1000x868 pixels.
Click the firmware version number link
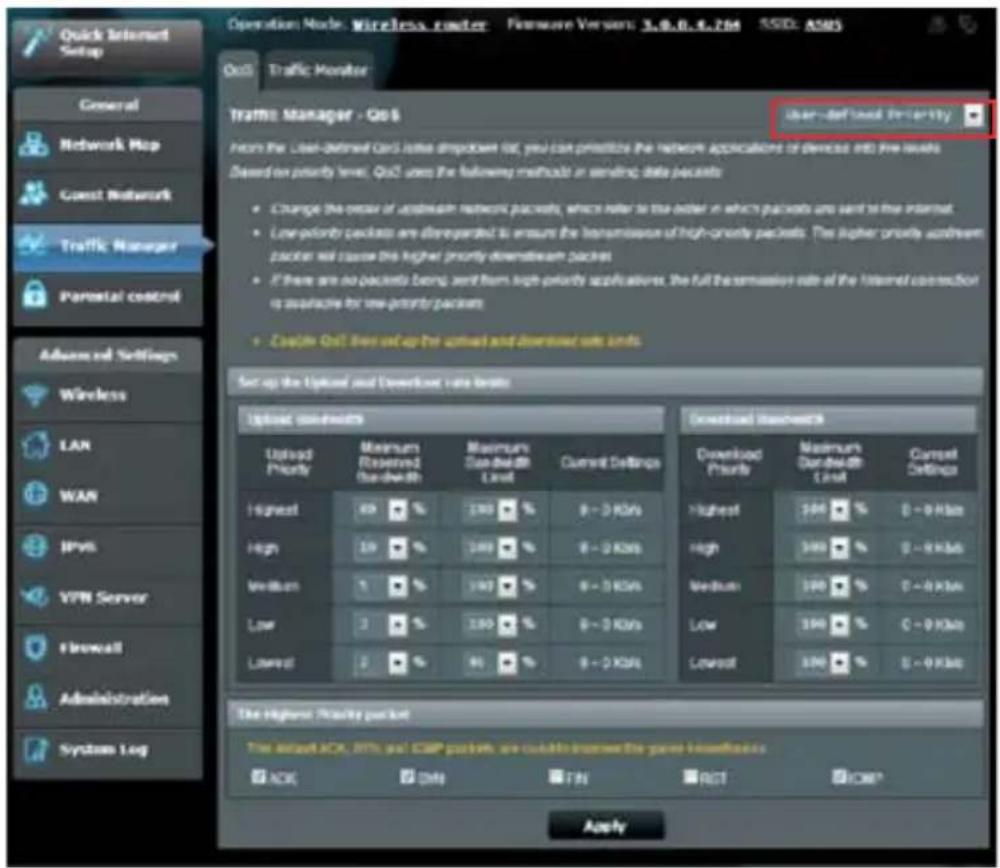(691, 25)
